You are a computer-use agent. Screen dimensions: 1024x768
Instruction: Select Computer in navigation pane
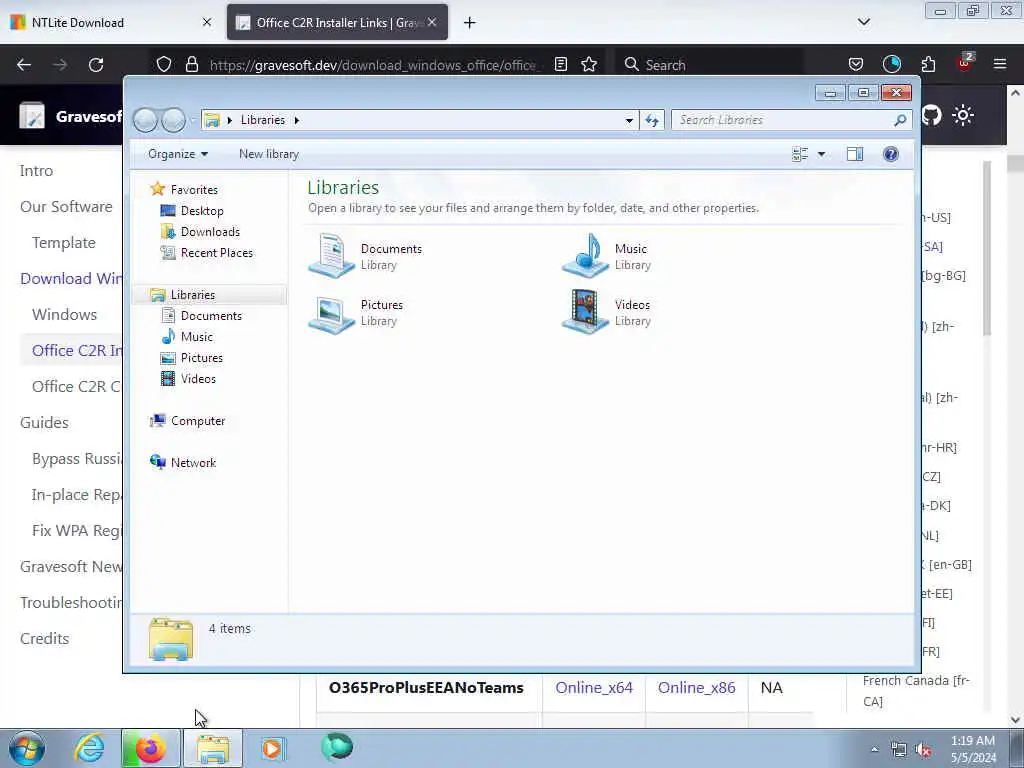click(188, 421)
